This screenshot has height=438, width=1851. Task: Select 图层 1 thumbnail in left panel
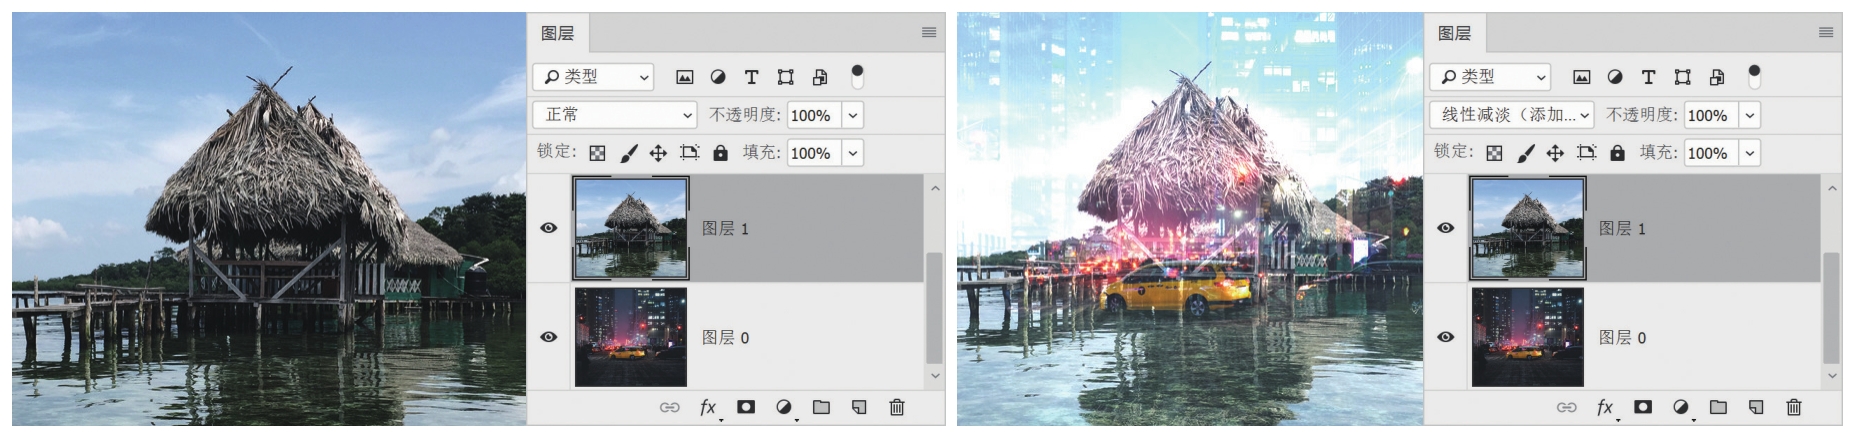(631, 228)
